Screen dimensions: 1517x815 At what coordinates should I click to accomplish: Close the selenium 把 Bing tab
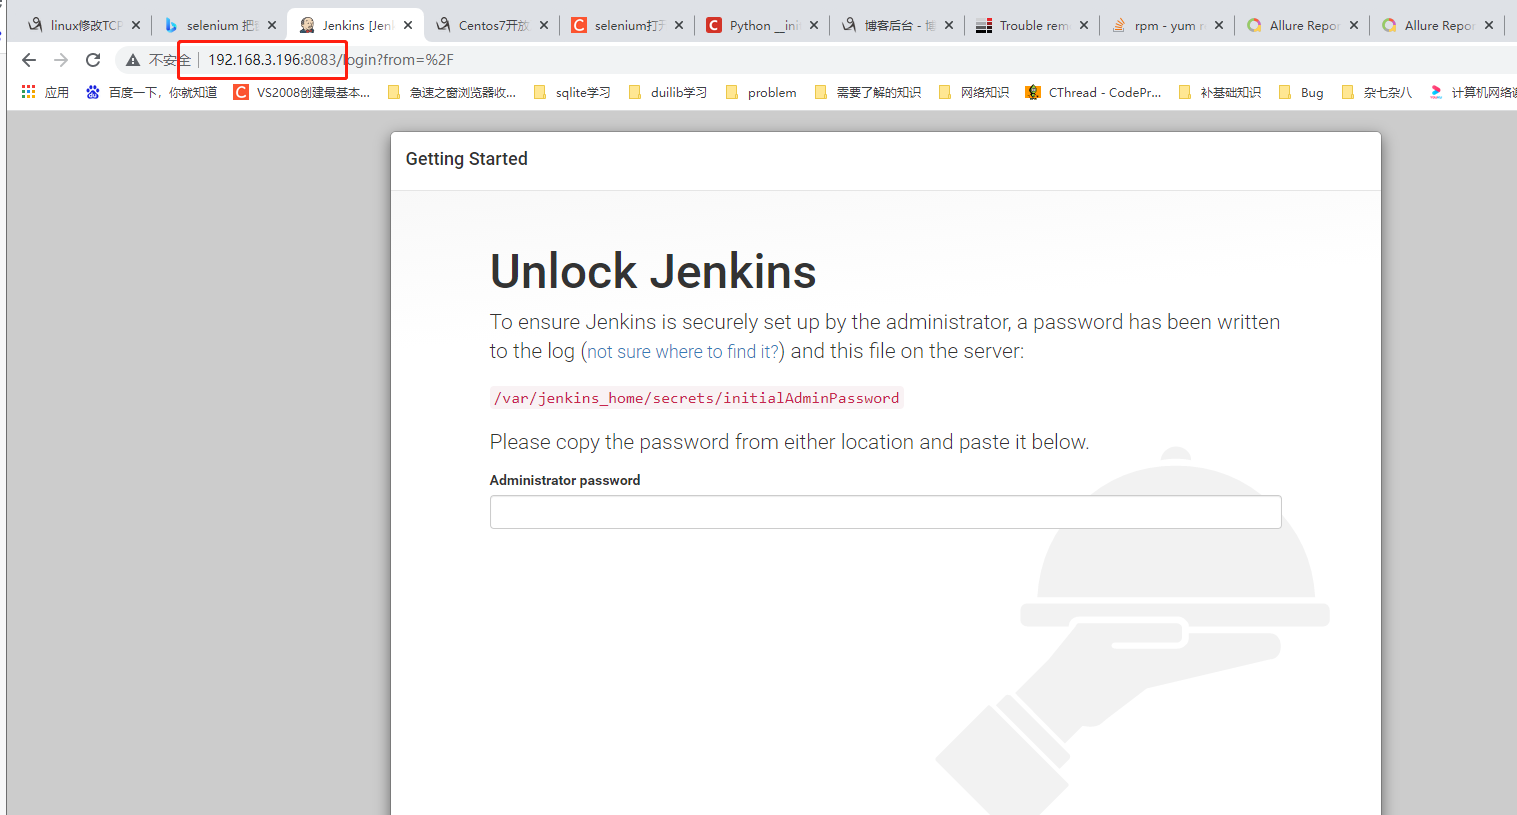[272, 25]
